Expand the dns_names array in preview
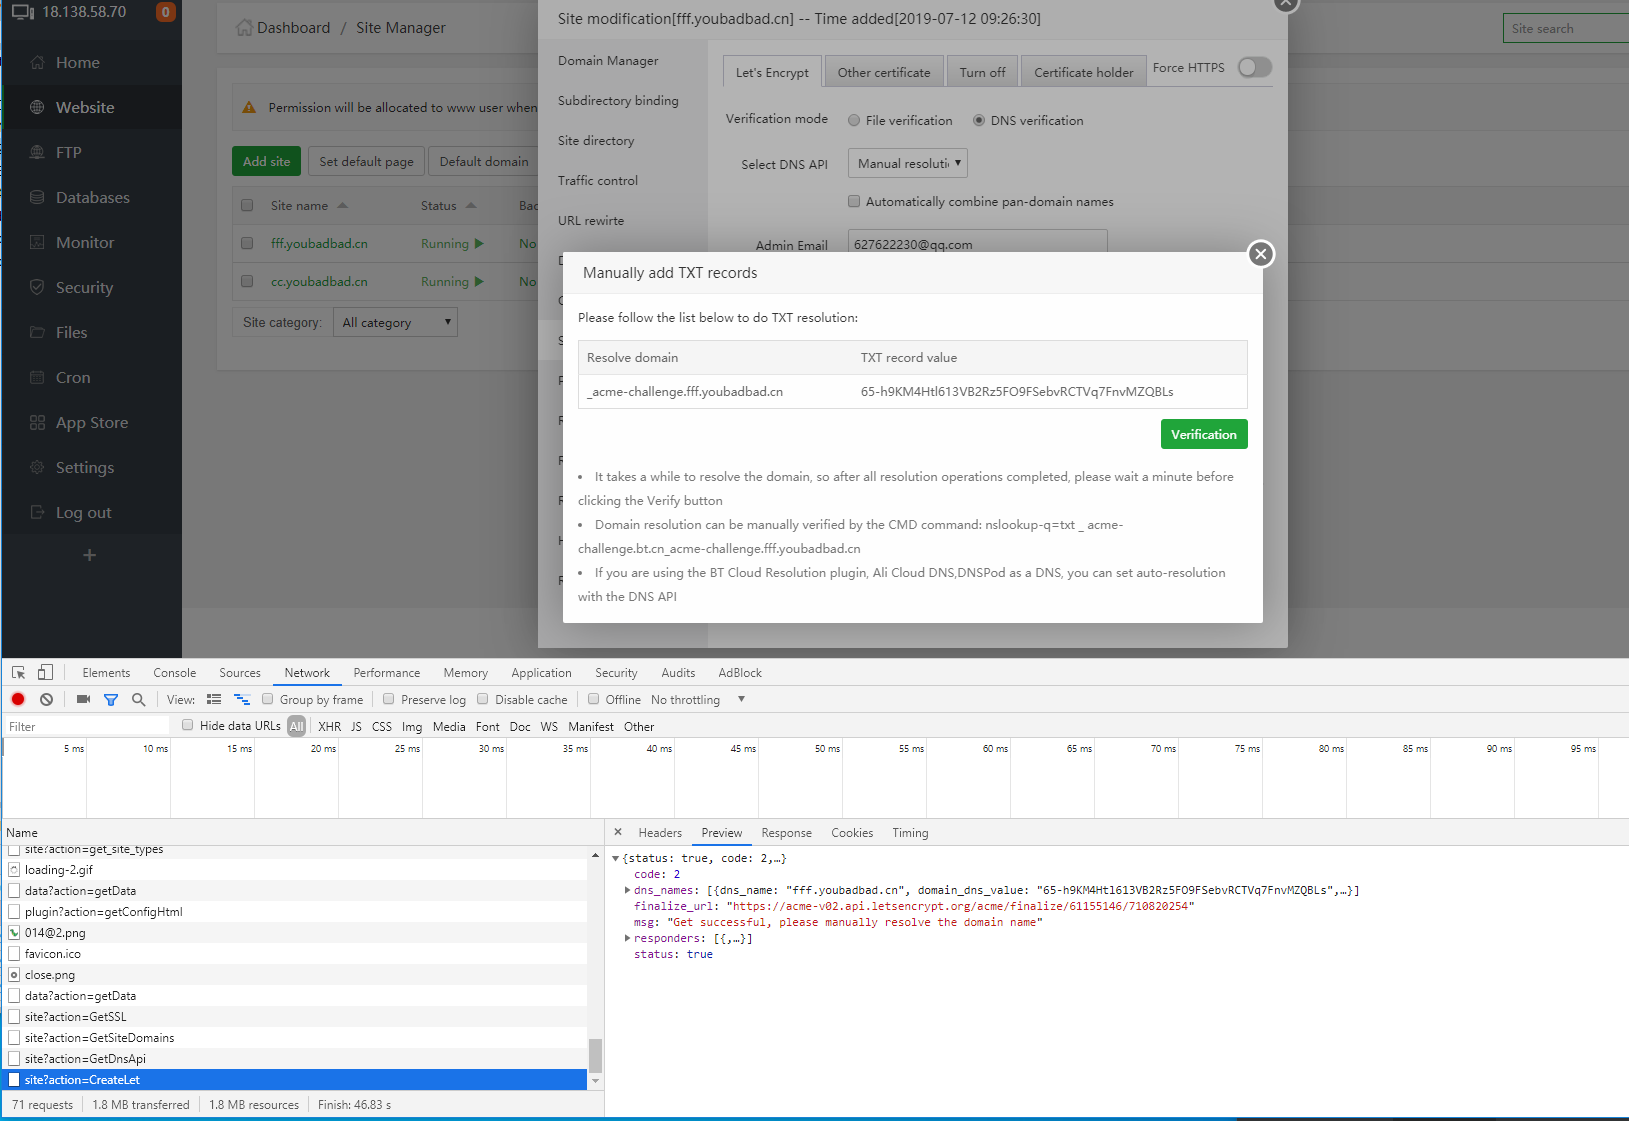 pyautogui.click(x=627, y=890)
